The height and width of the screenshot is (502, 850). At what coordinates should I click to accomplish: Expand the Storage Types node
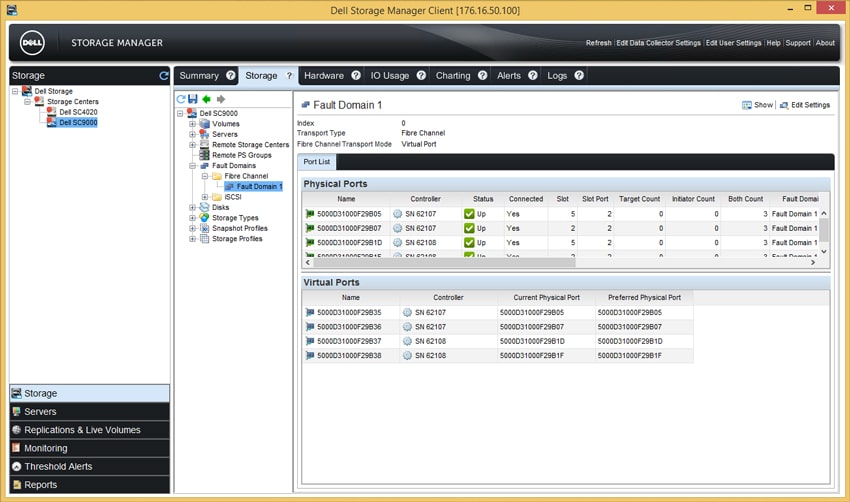point(192,217)
